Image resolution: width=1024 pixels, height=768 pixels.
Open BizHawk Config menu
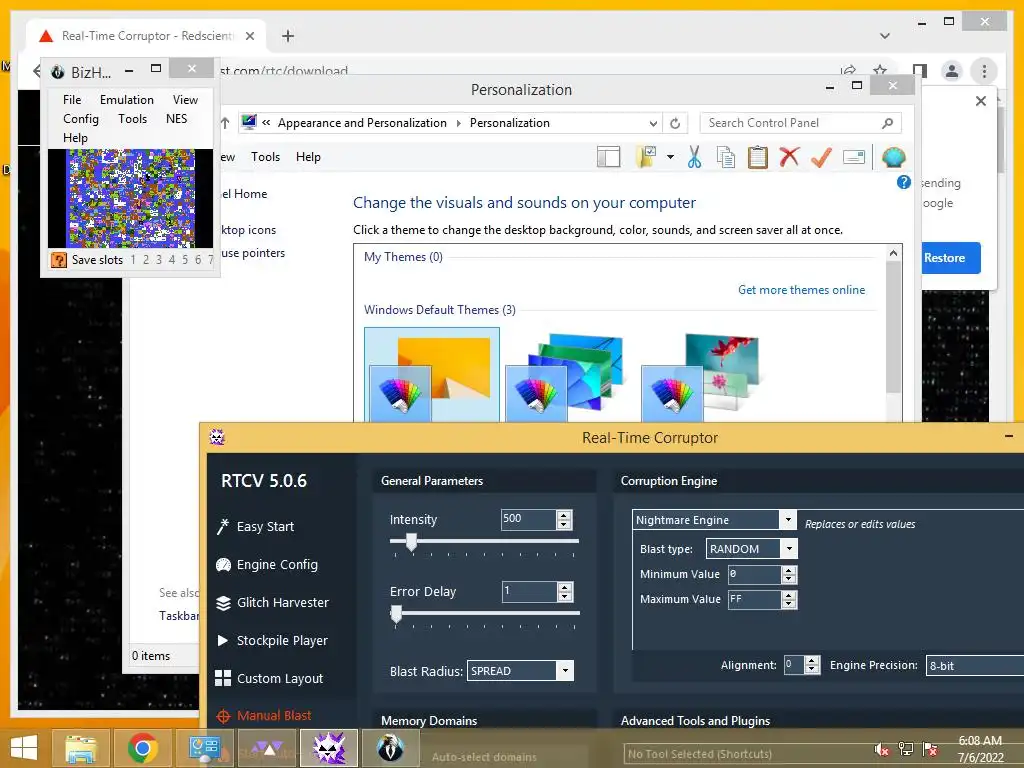[81, 119]
